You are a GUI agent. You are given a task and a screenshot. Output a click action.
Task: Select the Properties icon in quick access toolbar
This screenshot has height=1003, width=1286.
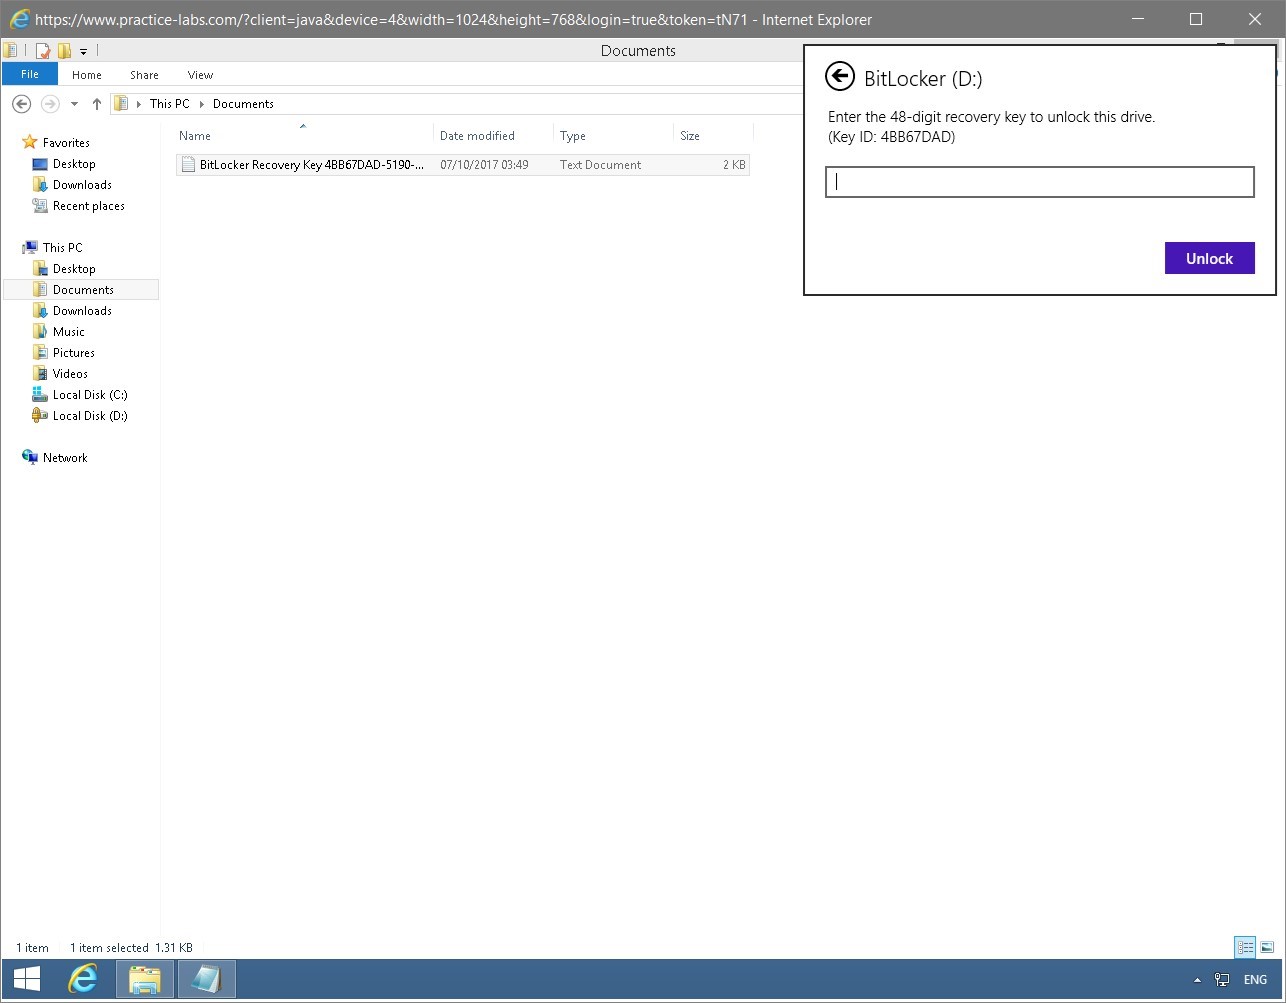point(42,49)
